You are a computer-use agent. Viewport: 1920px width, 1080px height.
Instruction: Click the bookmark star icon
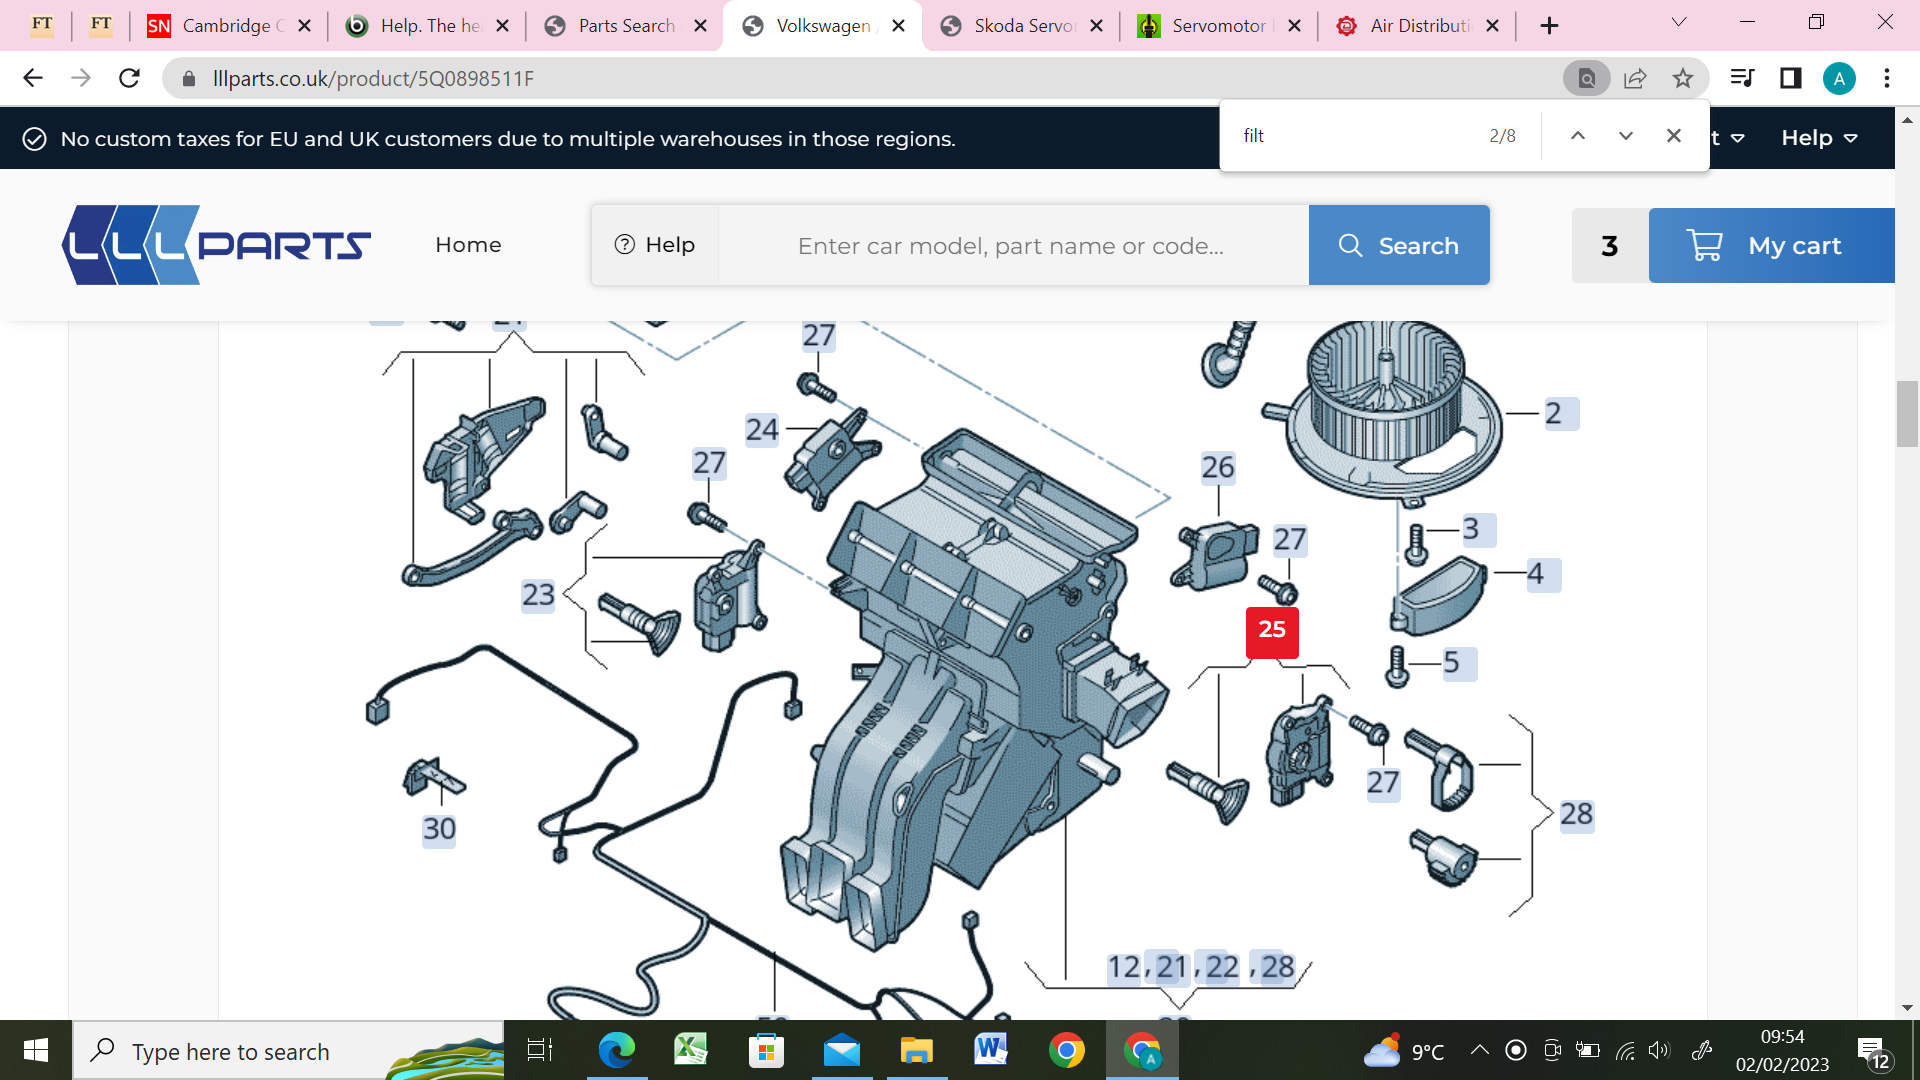click(1683, 78)
